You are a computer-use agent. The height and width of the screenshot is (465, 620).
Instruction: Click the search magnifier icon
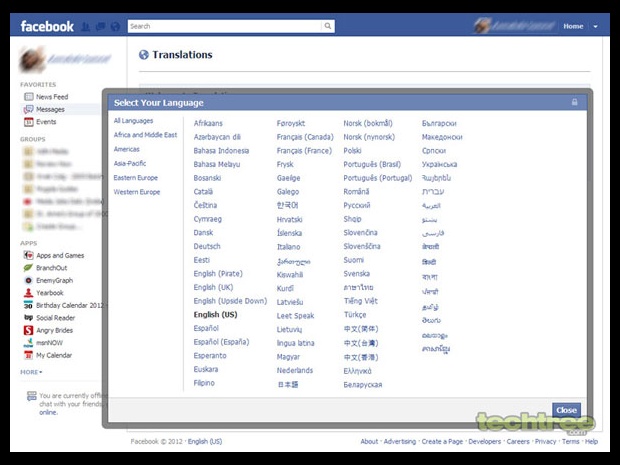point(328,26)
